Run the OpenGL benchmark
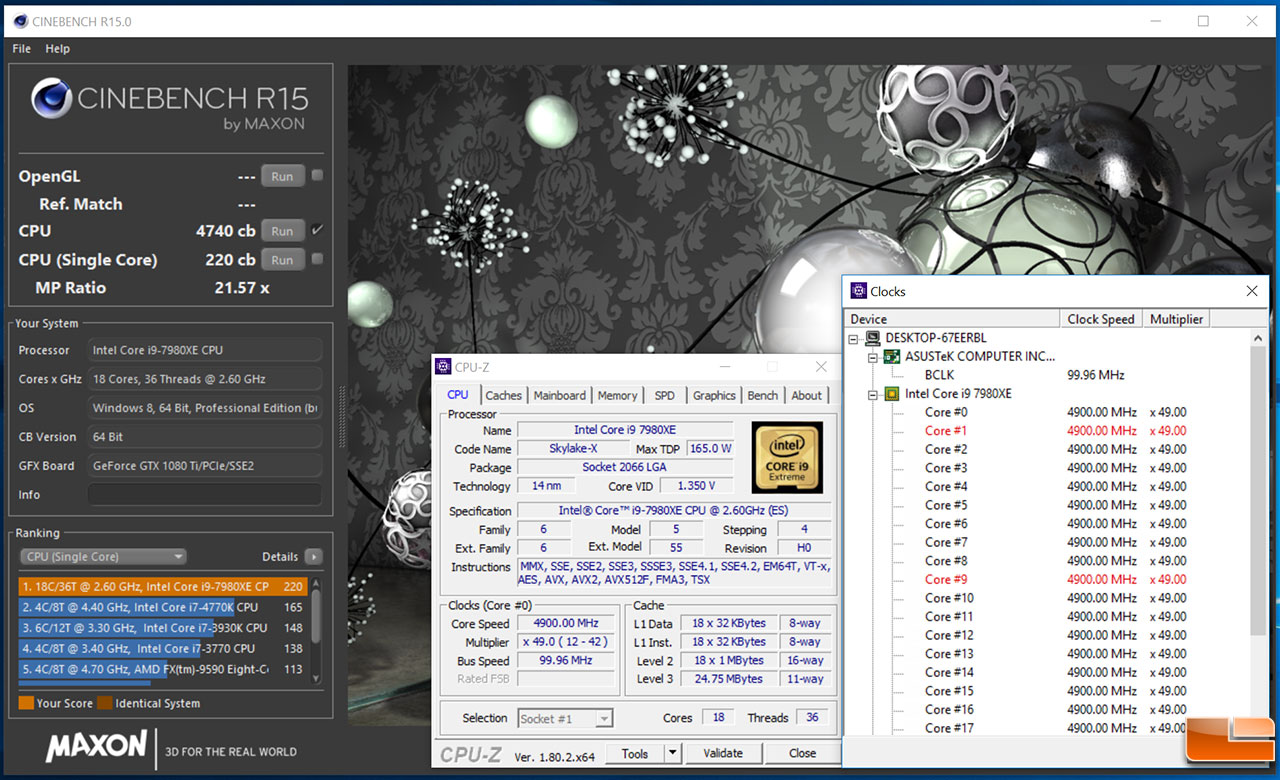Viewport: 1280px width, 780px height. coord(282,176)
